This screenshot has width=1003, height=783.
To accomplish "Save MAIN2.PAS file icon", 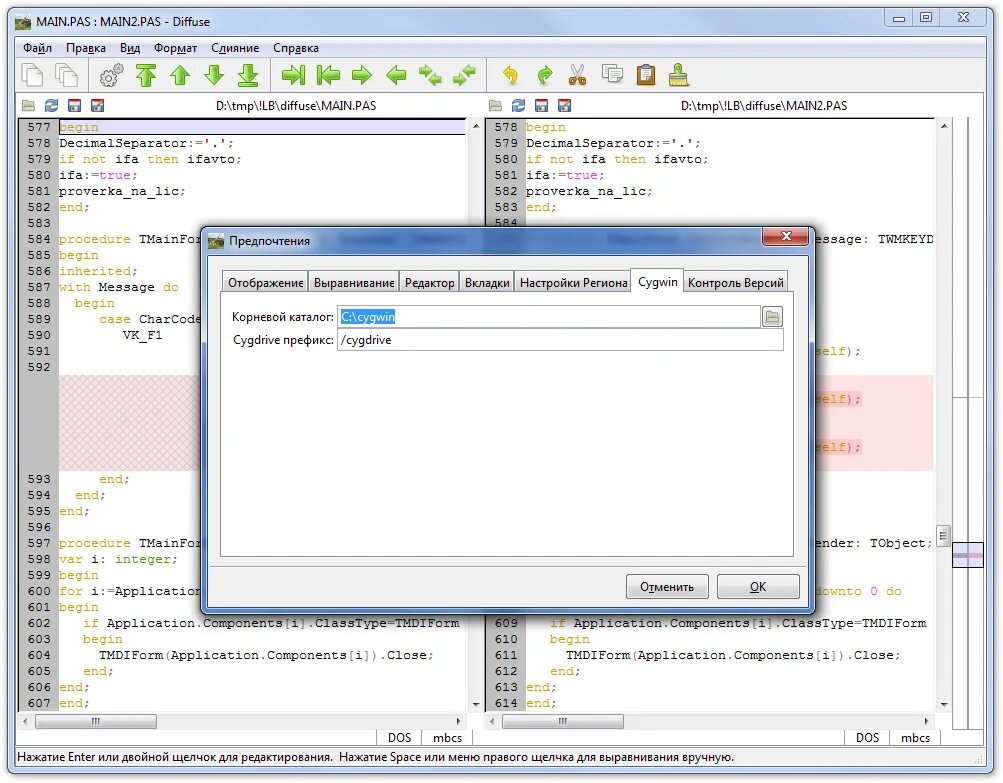I will tap(541, 106).
